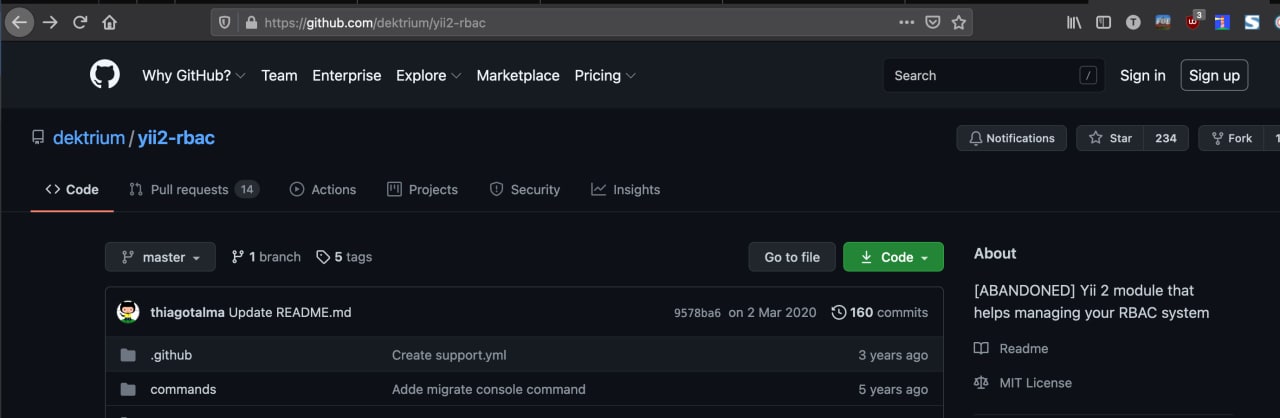
Task: Open the page actions three-dots menu
Action: point(907,22)
